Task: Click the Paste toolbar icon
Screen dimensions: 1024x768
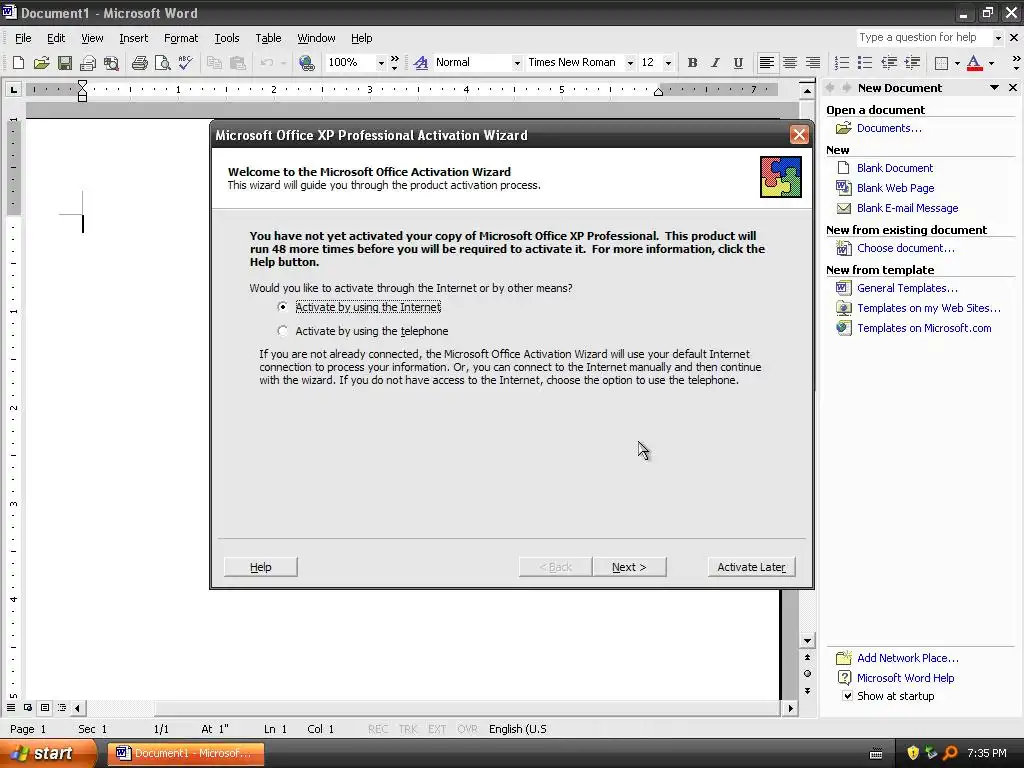Action: (238, 63)
